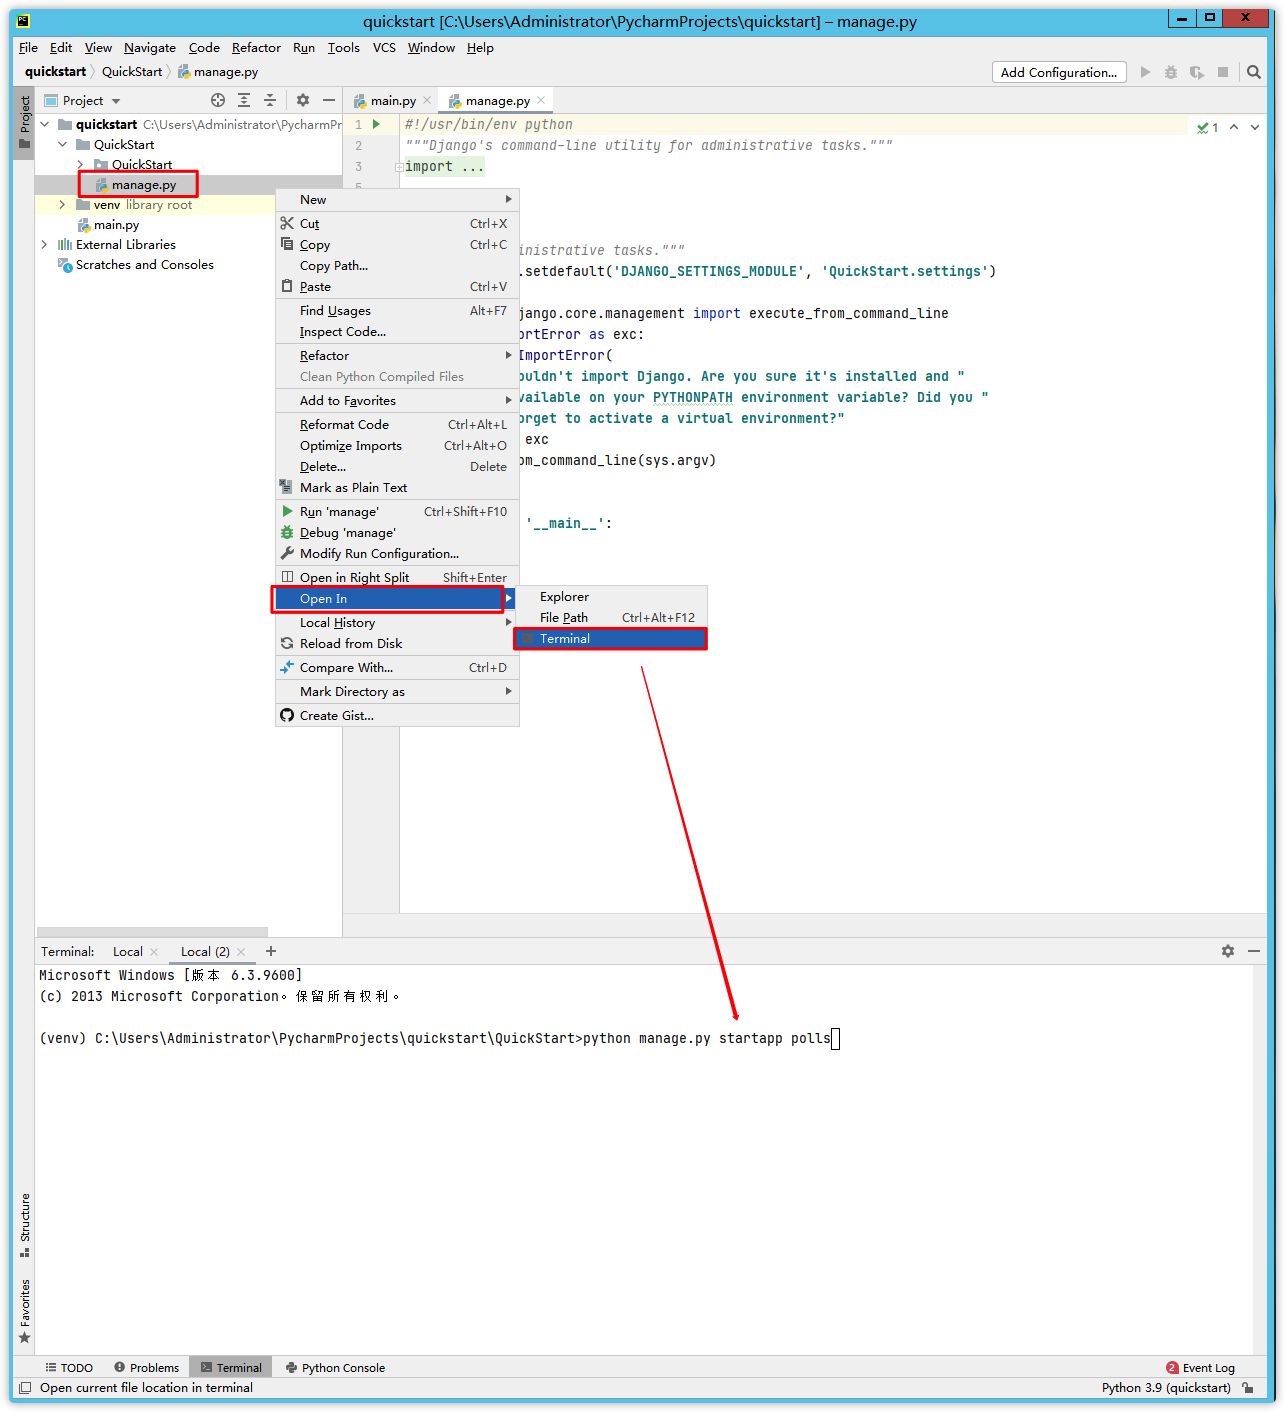
Task: Close the Local (2) terminal tab
Action: [241, 952]
